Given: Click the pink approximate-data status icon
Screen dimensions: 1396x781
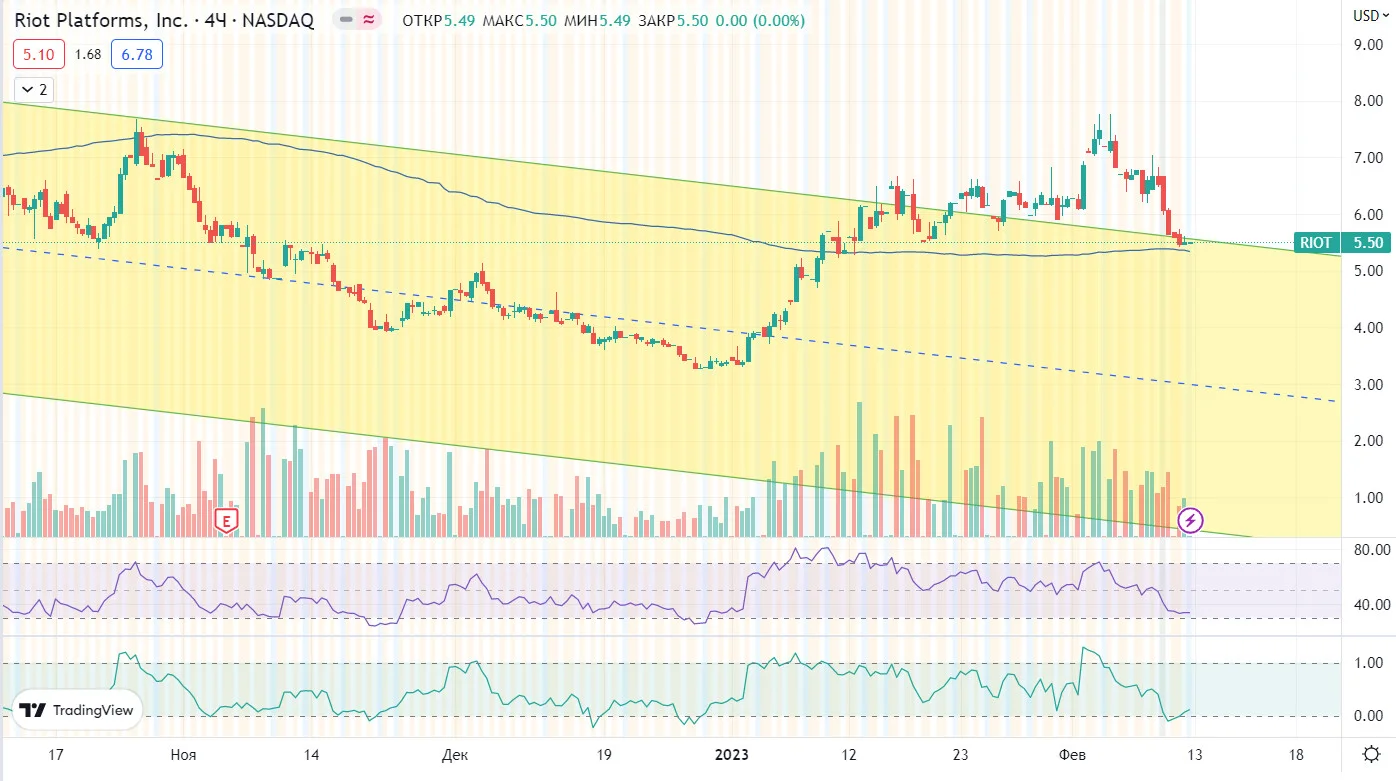Looking at the screenshot, I should click(369, 20).
